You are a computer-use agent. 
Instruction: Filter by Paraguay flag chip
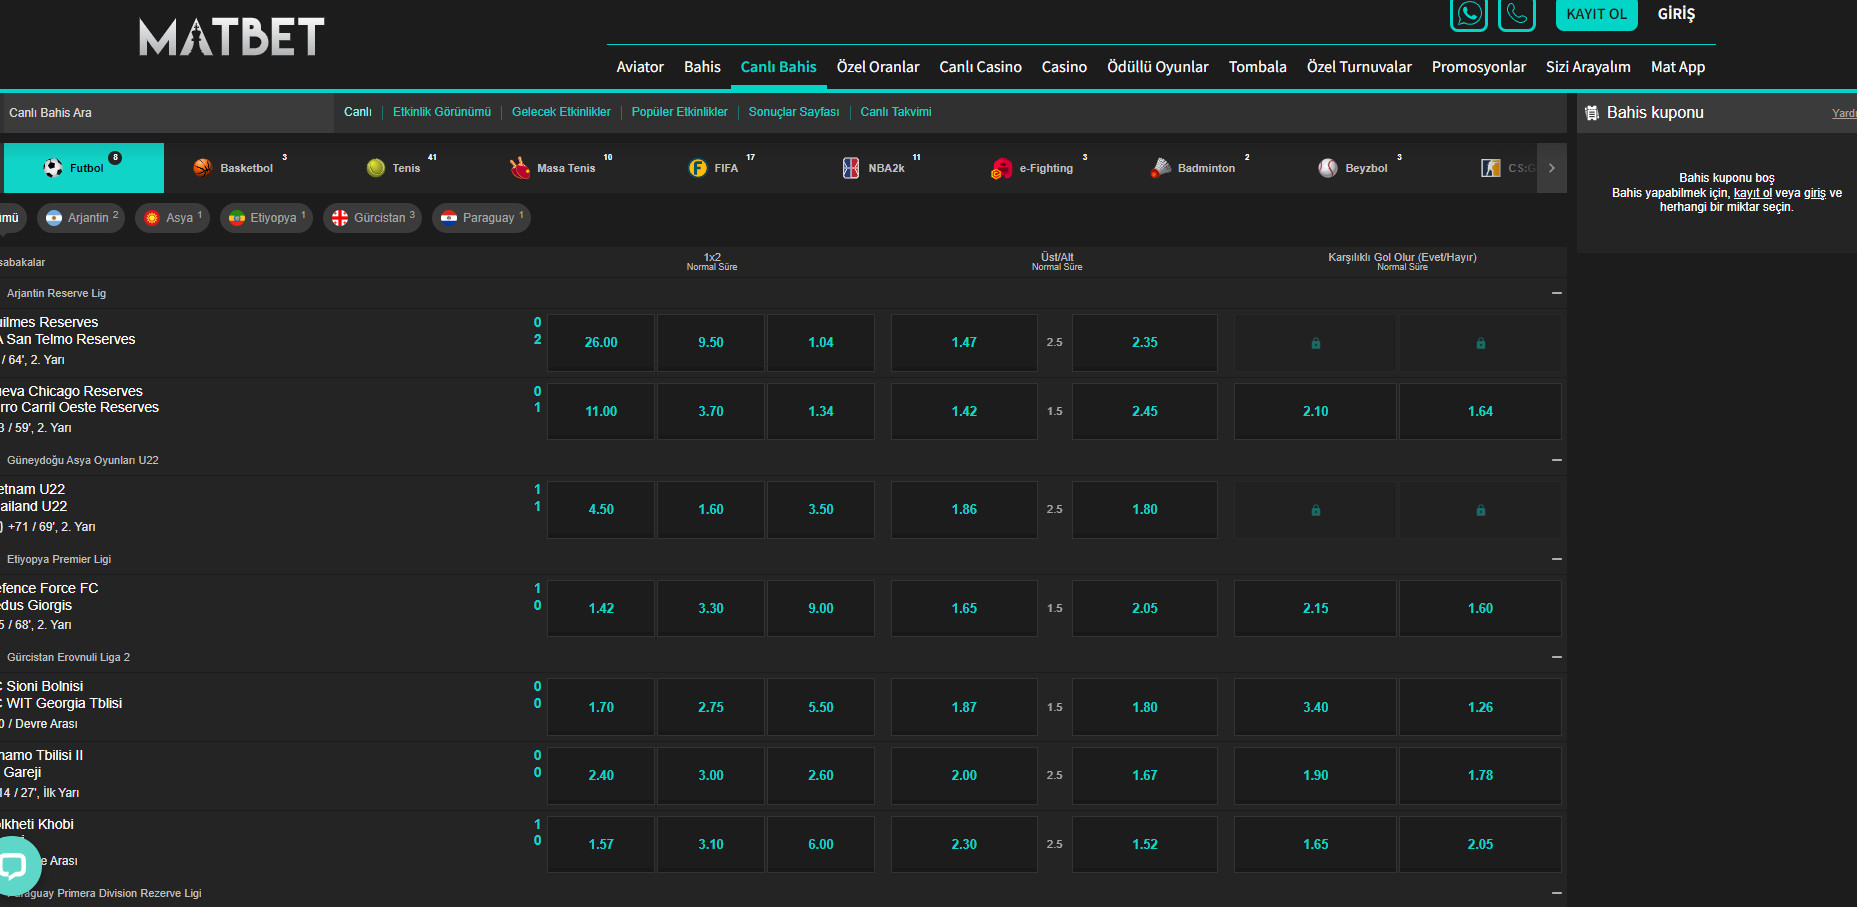click(x=481, y=218)
